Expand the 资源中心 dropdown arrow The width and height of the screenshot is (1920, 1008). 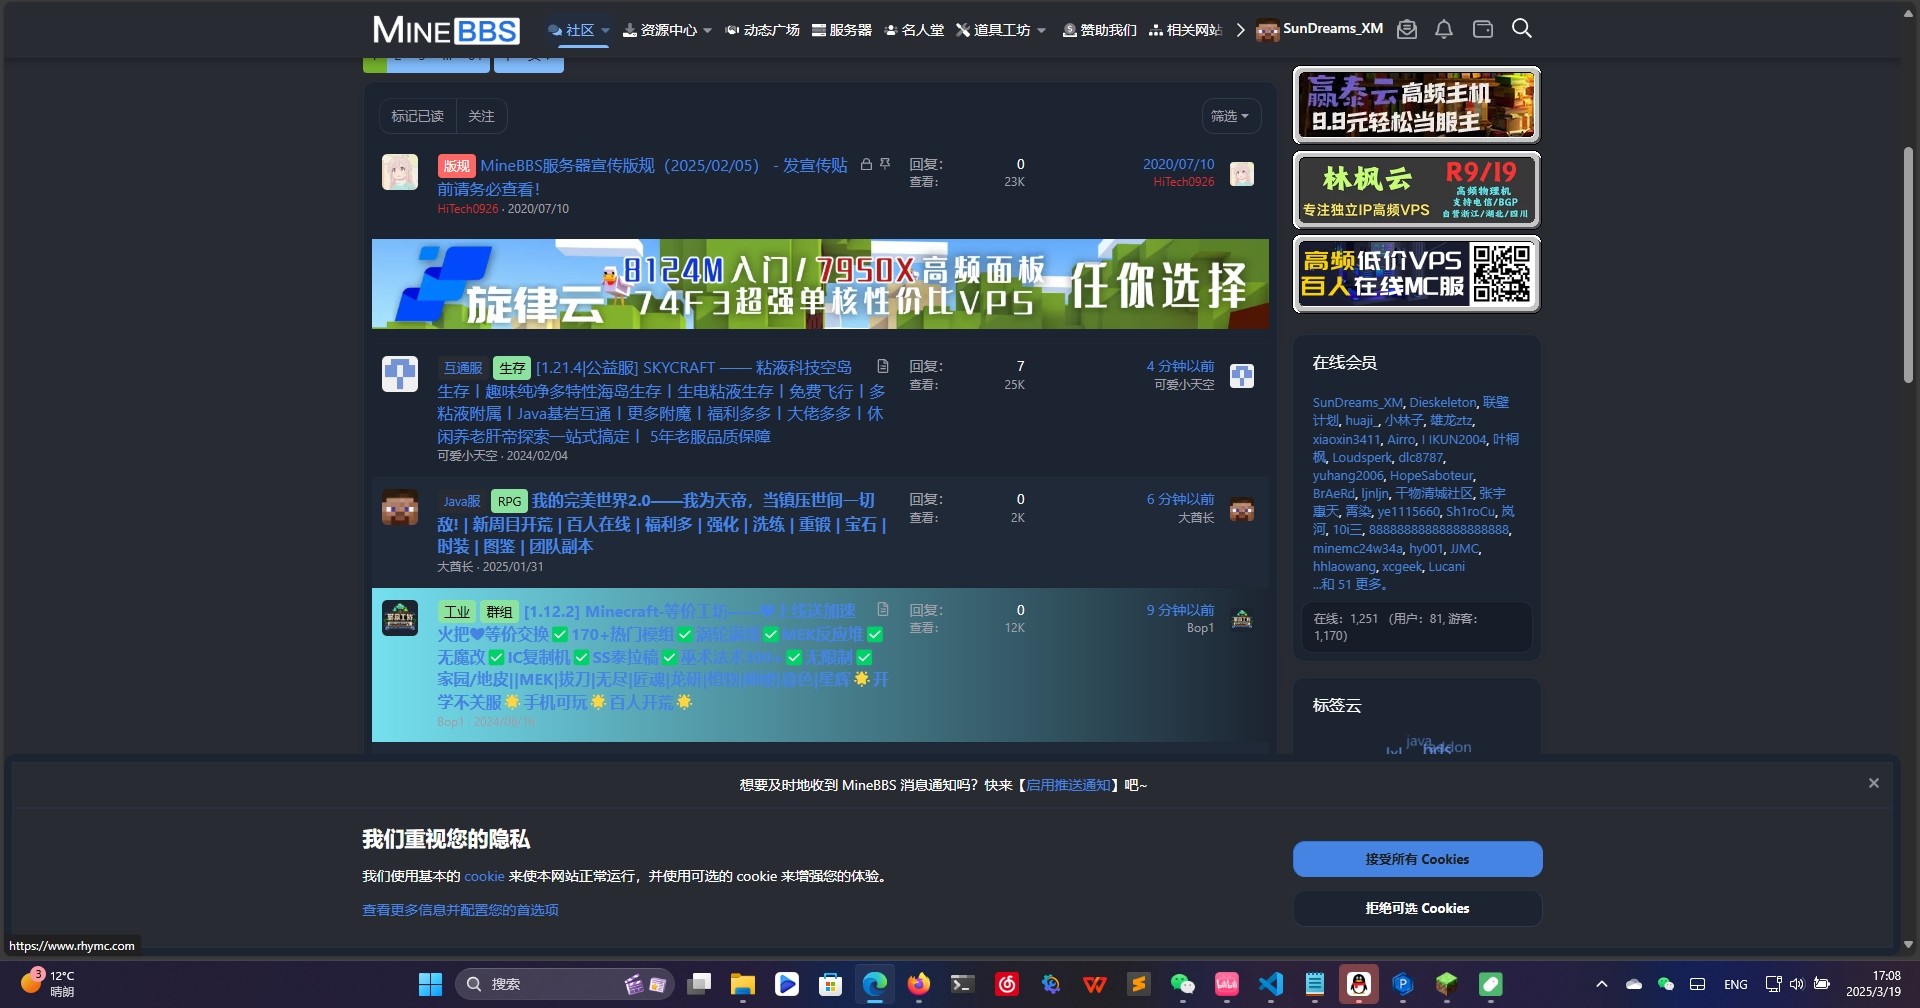pyautogui.click(x=707, y=30)
